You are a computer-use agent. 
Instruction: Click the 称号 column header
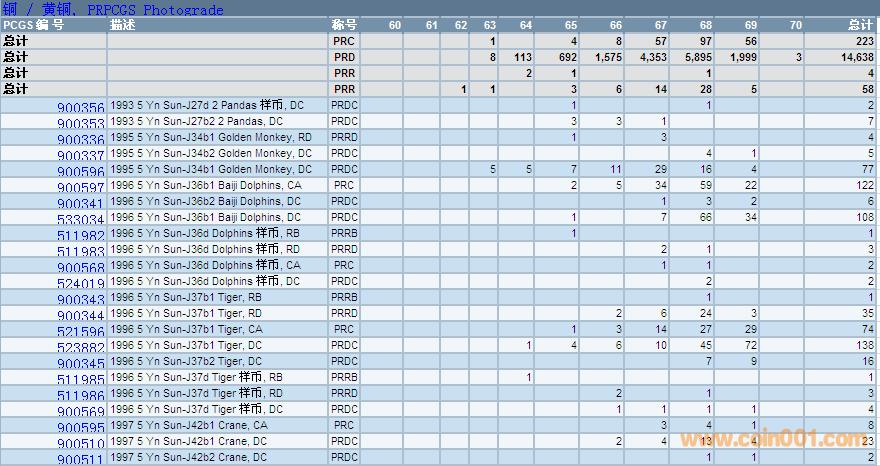[x=343, y=24]
